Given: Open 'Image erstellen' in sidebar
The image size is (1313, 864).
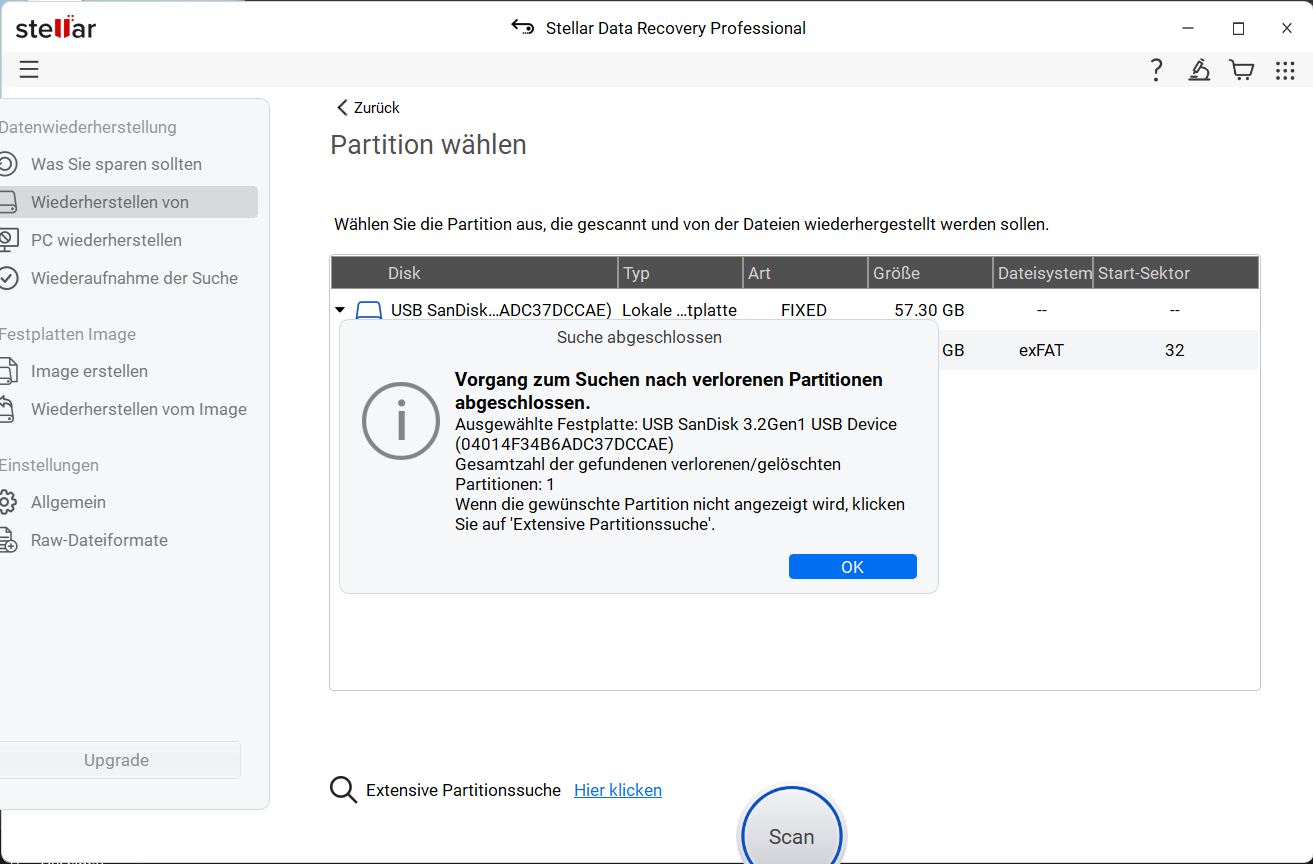Looking at the screenshot, I should click(x=89, y=371).
